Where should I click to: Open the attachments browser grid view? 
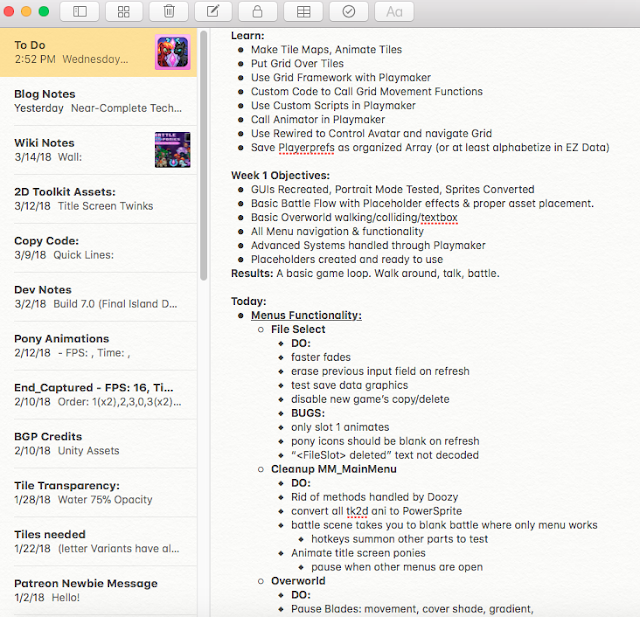[x=124, y=11]
